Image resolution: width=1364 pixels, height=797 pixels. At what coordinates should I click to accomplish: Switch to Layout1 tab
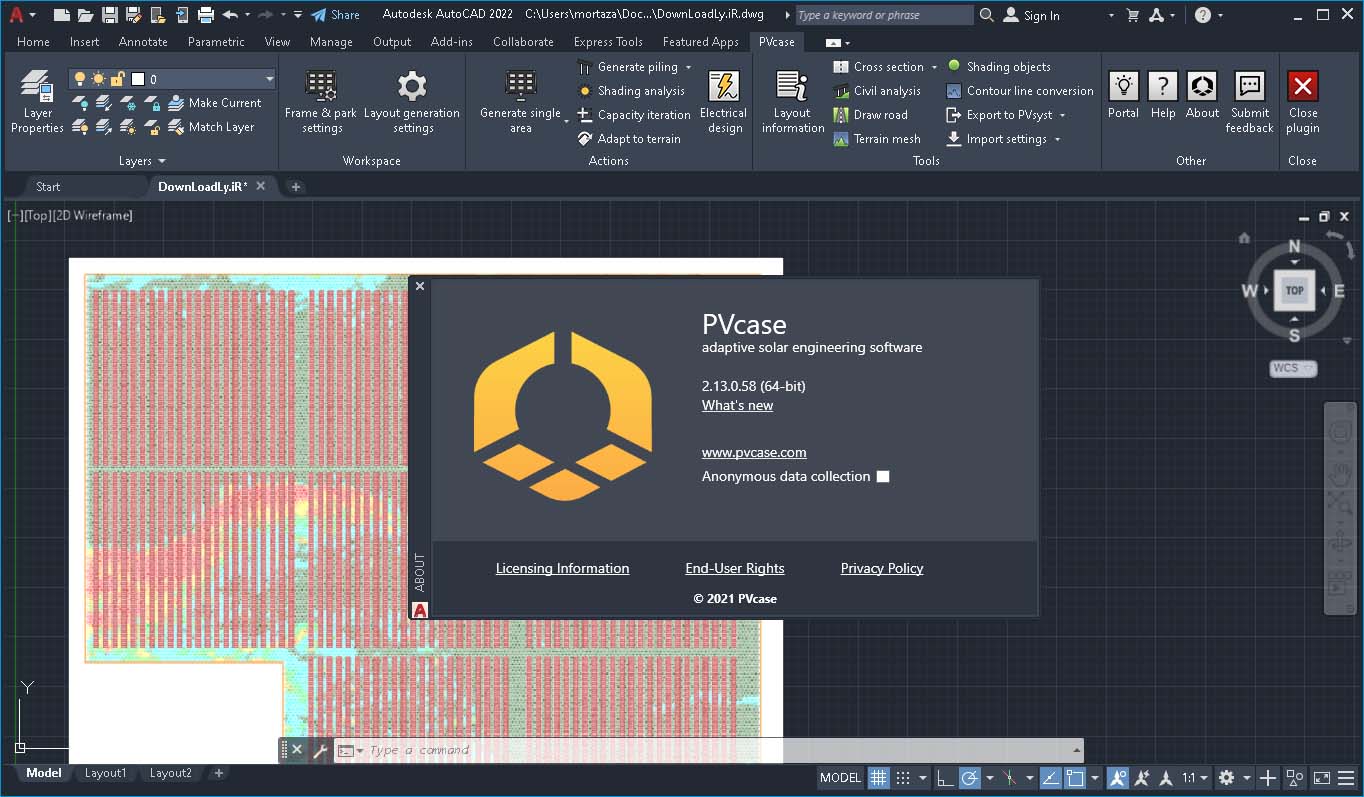(105, 773)
